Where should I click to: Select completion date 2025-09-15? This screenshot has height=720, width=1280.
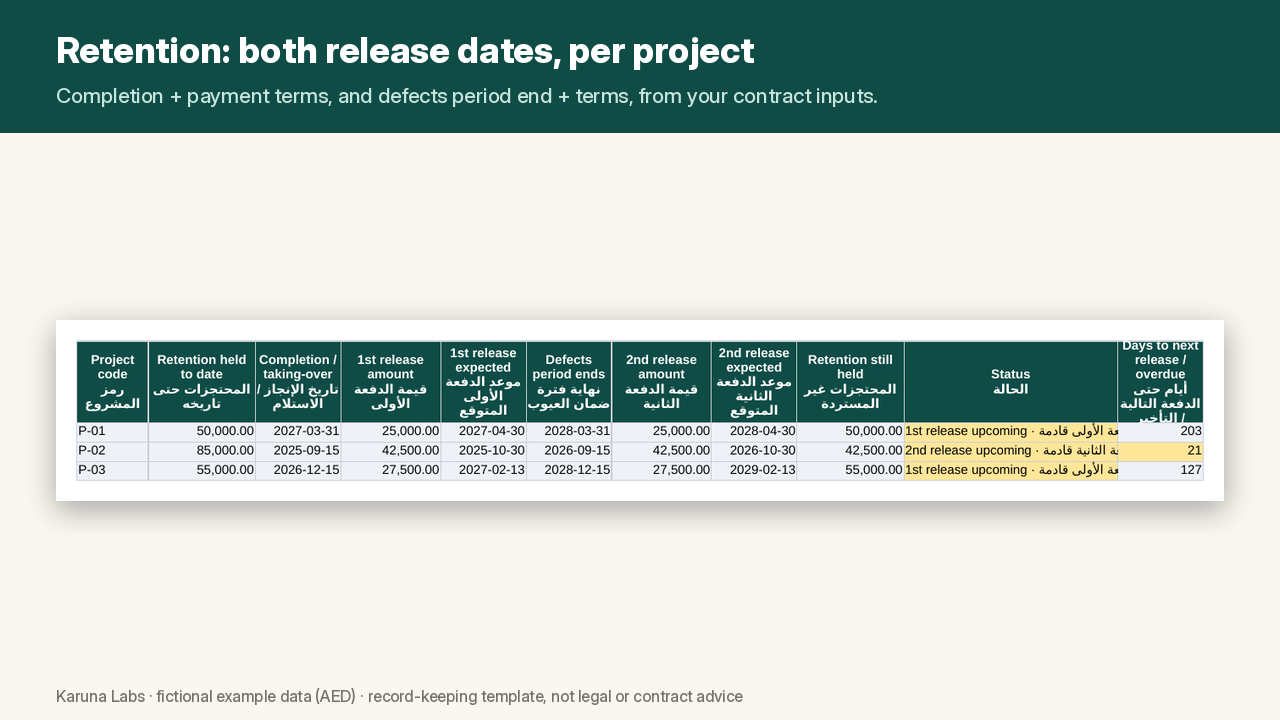298,451
